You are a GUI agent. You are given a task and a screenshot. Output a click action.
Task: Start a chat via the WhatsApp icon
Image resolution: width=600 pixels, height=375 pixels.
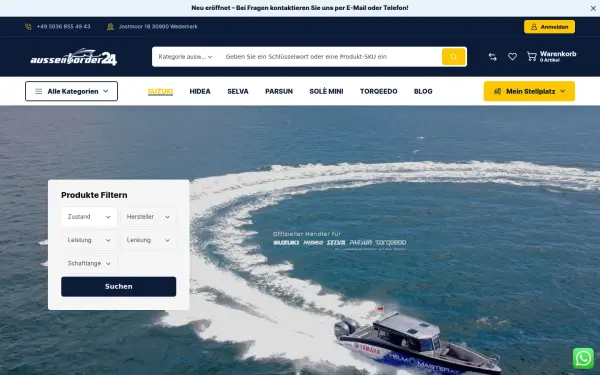(583, 358)
